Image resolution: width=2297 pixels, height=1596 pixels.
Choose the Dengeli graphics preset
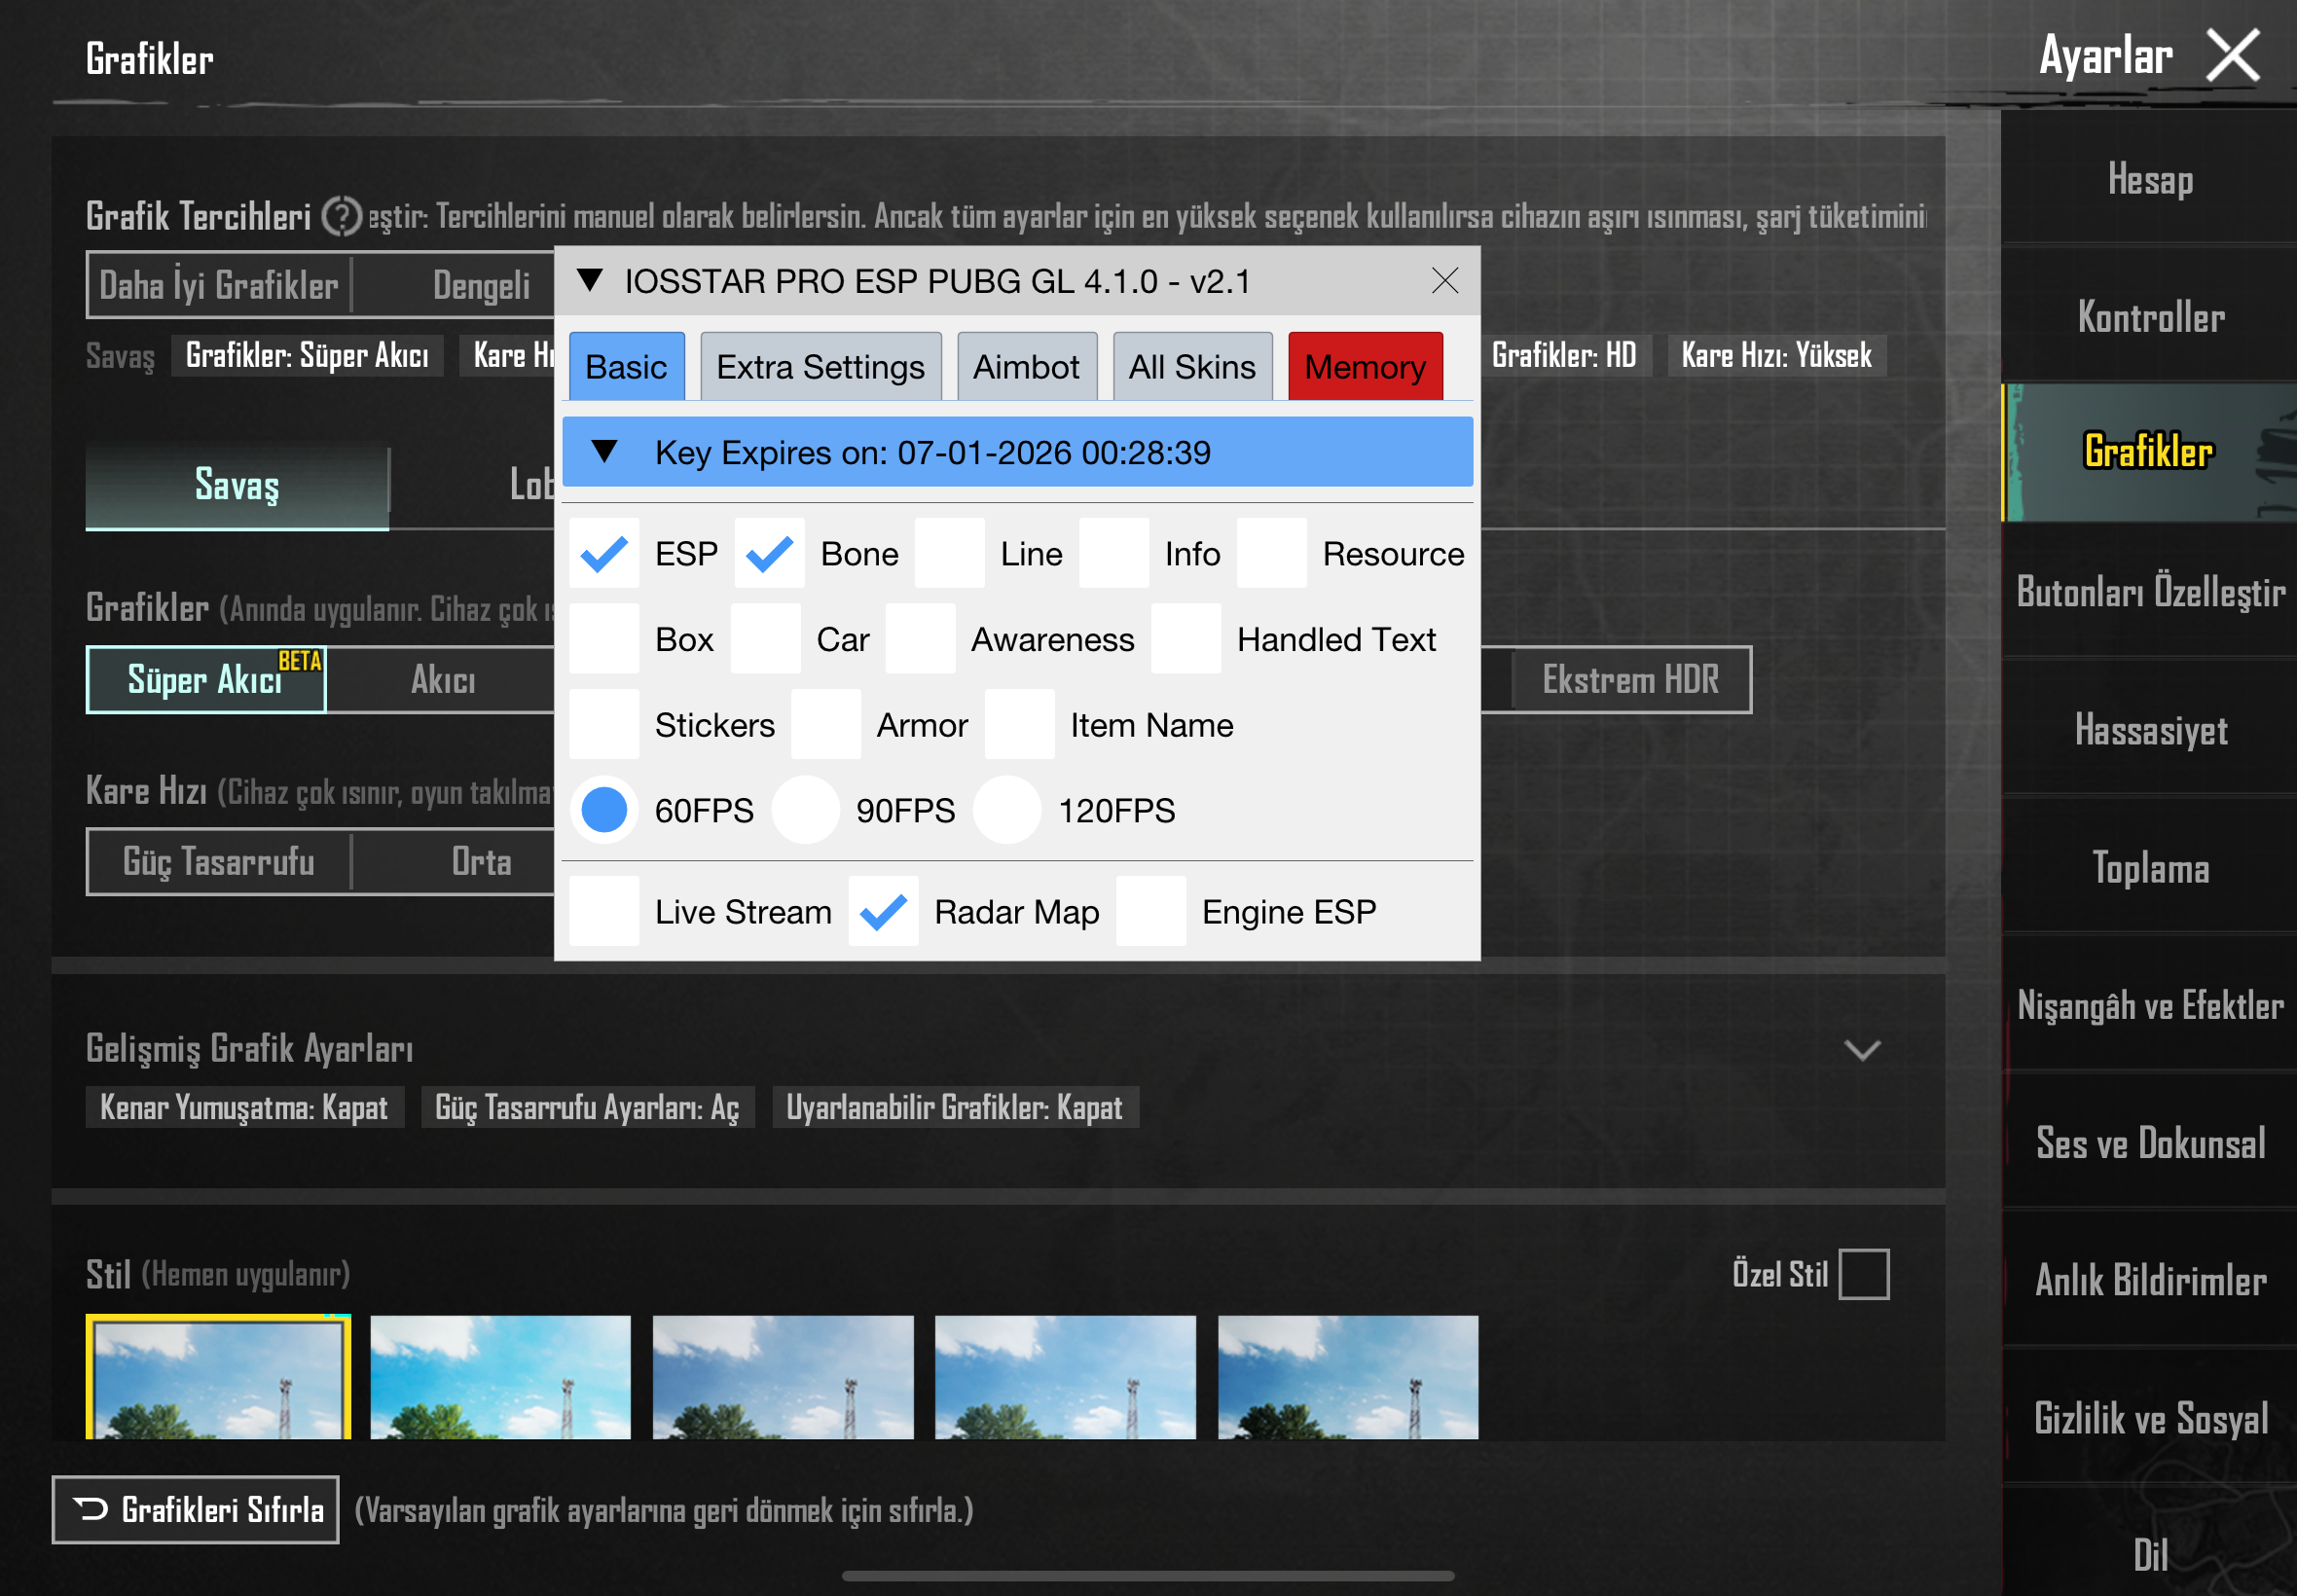pos(481,285)
